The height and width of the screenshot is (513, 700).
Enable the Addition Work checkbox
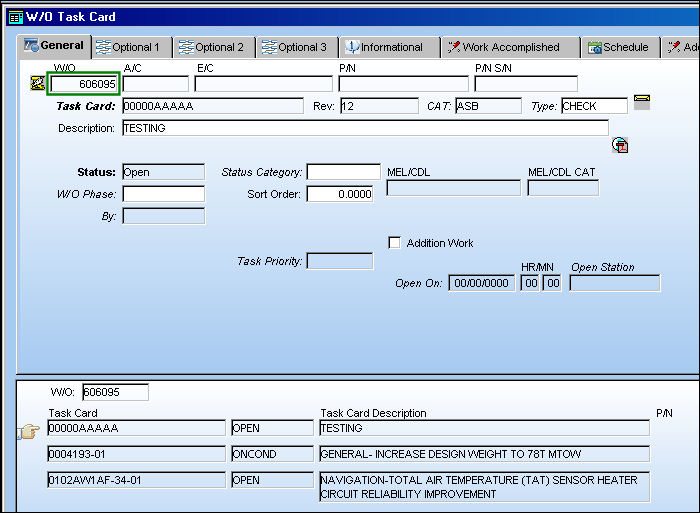[x=394, y=242]
